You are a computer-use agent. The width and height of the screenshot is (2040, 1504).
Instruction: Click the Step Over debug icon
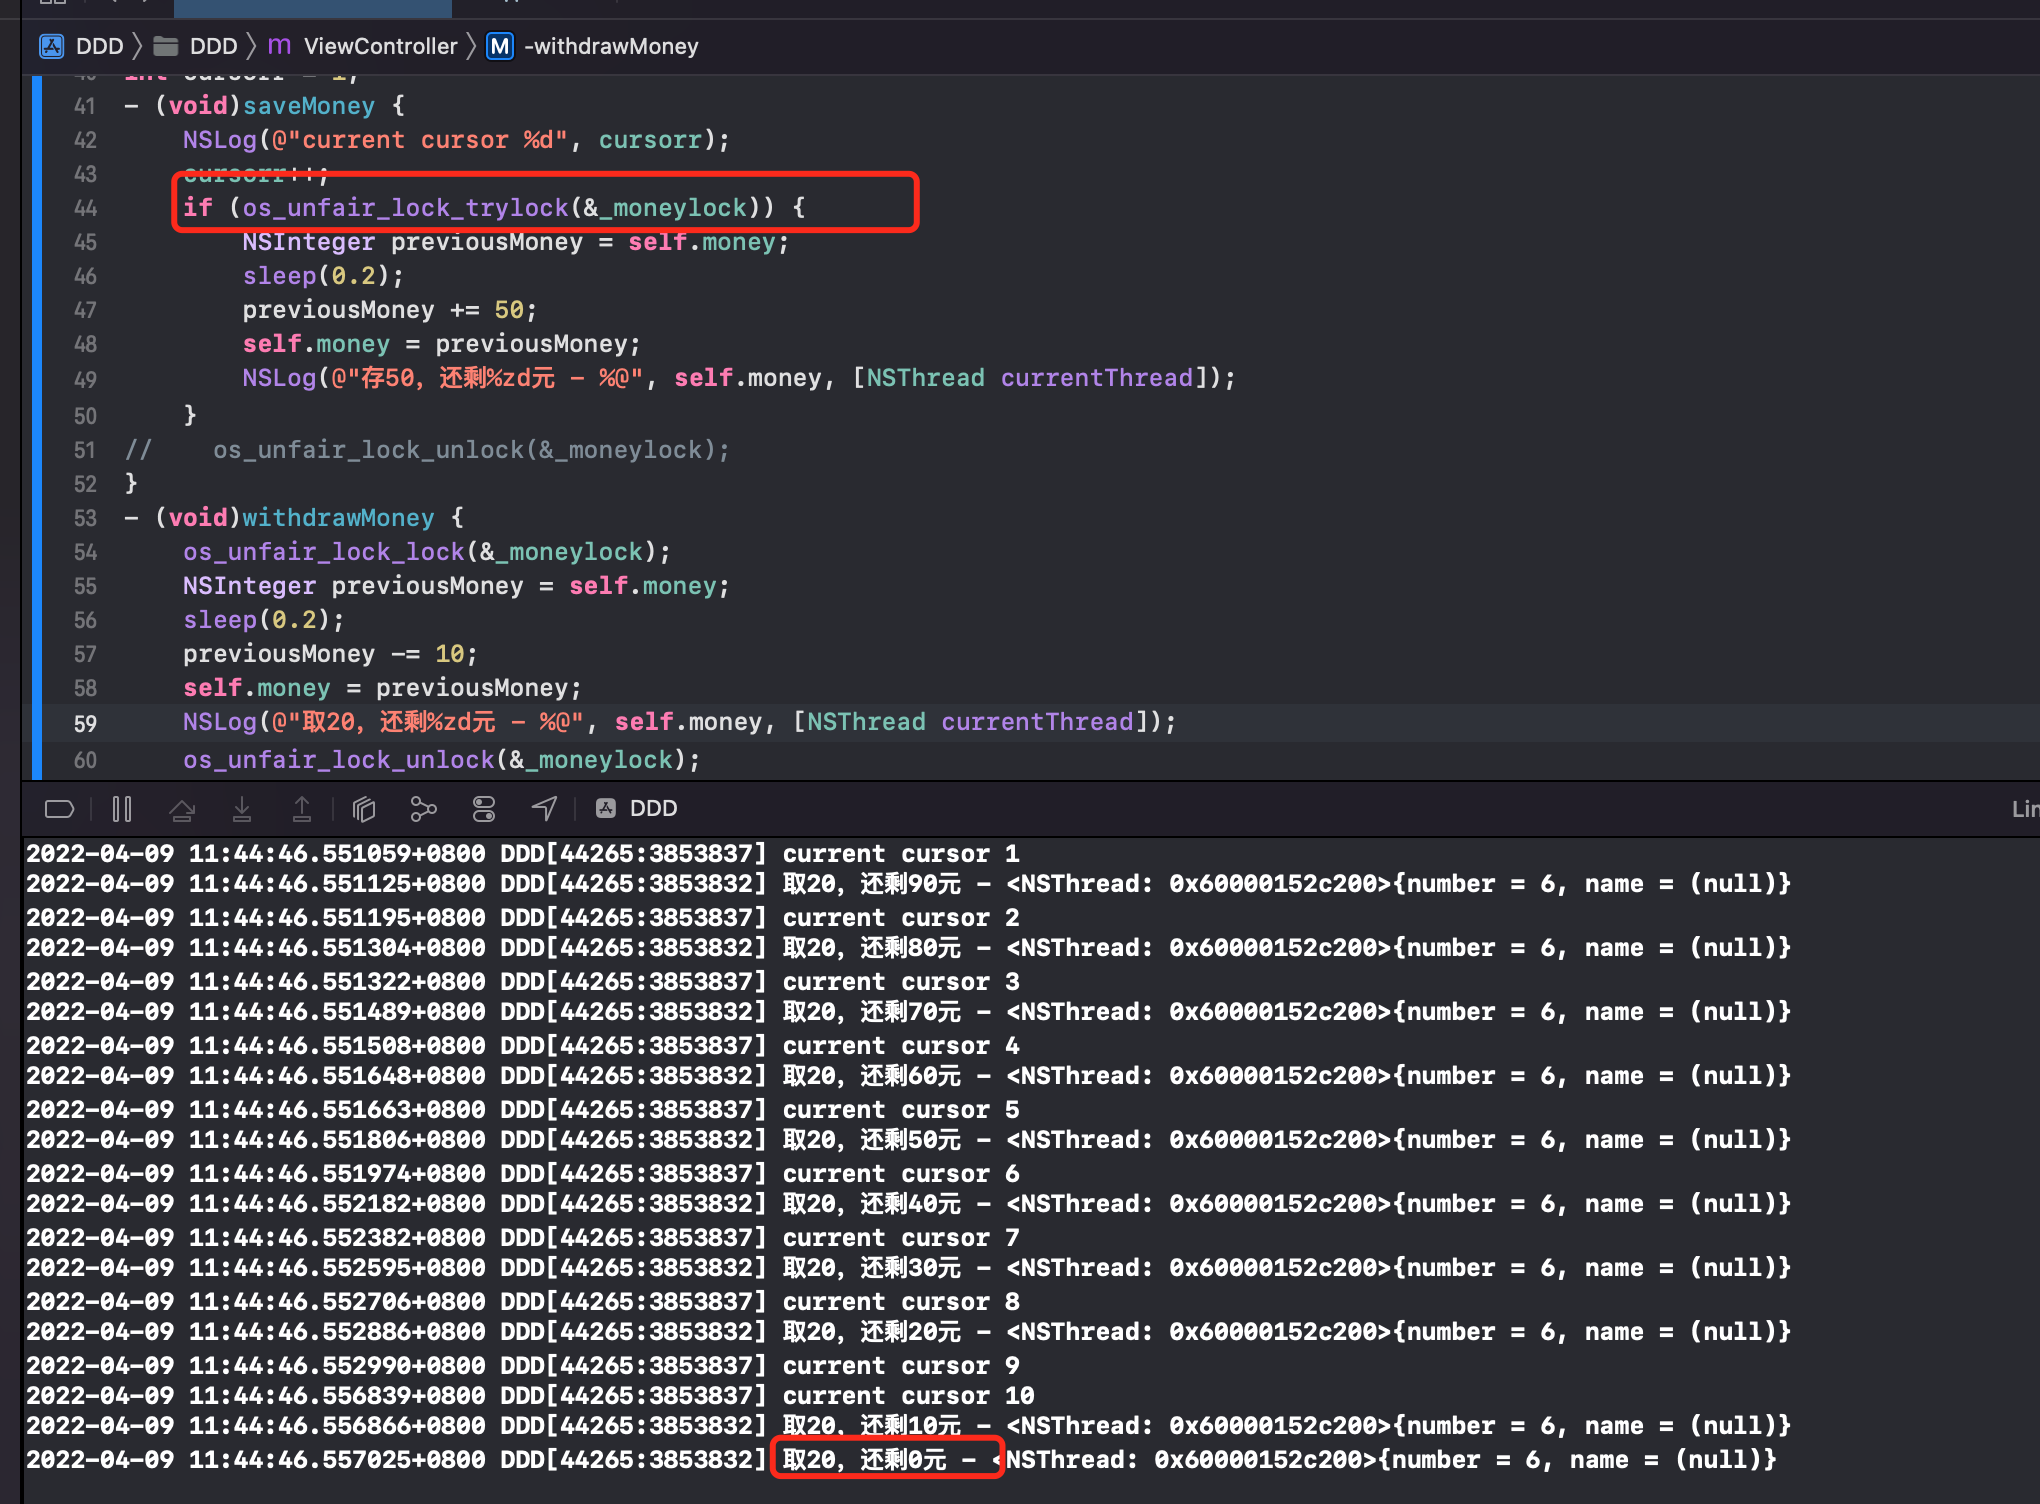[182, 809]
